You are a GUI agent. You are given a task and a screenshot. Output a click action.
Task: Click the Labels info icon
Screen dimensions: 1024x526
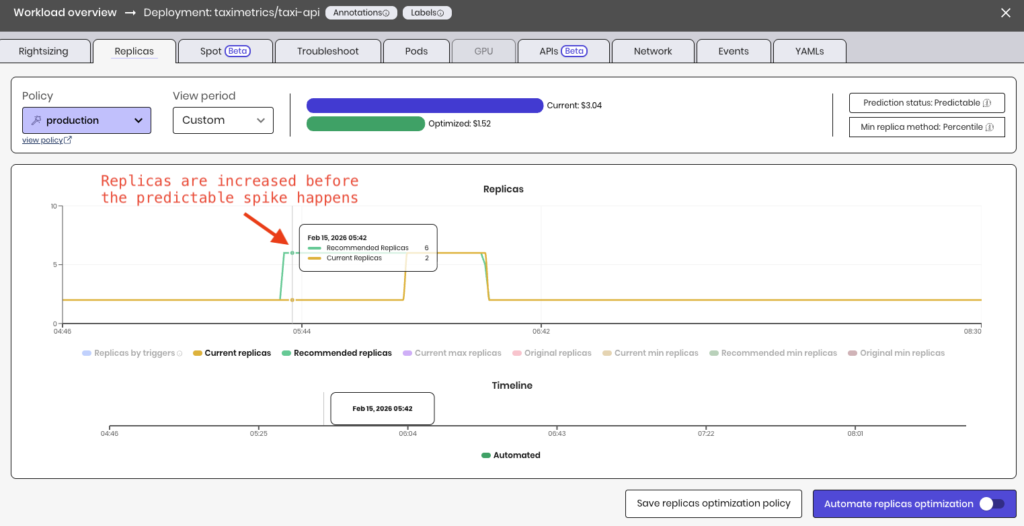[441, 14]
